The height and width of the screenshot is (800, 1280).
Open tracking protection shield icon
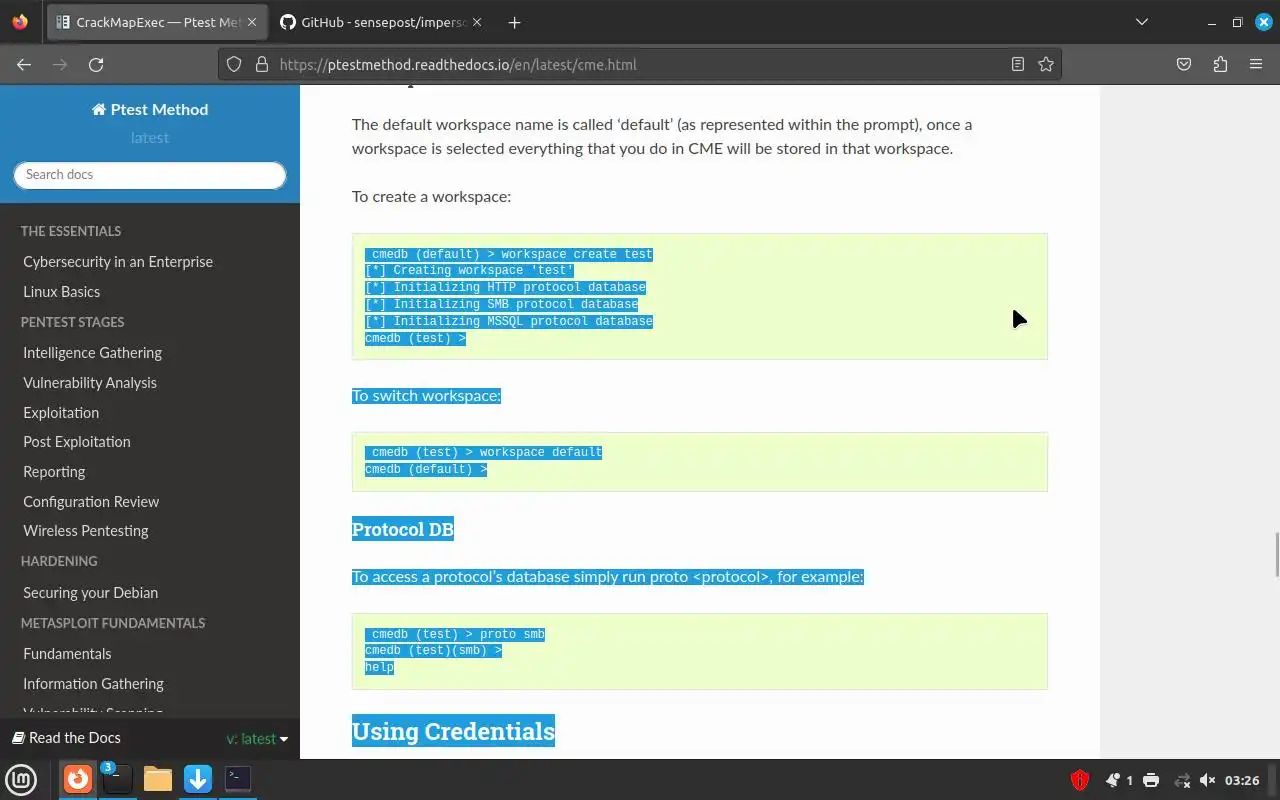[234, 64]
